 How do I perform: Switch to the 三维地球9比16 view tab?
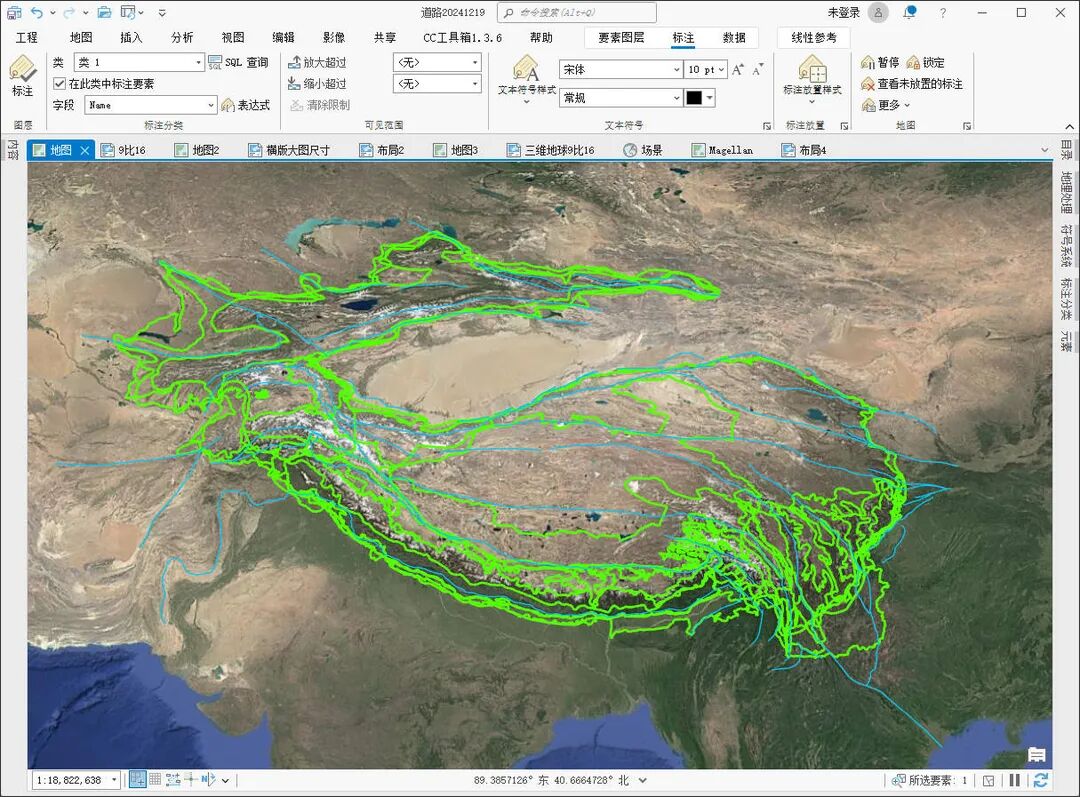(x=550, y=149)
